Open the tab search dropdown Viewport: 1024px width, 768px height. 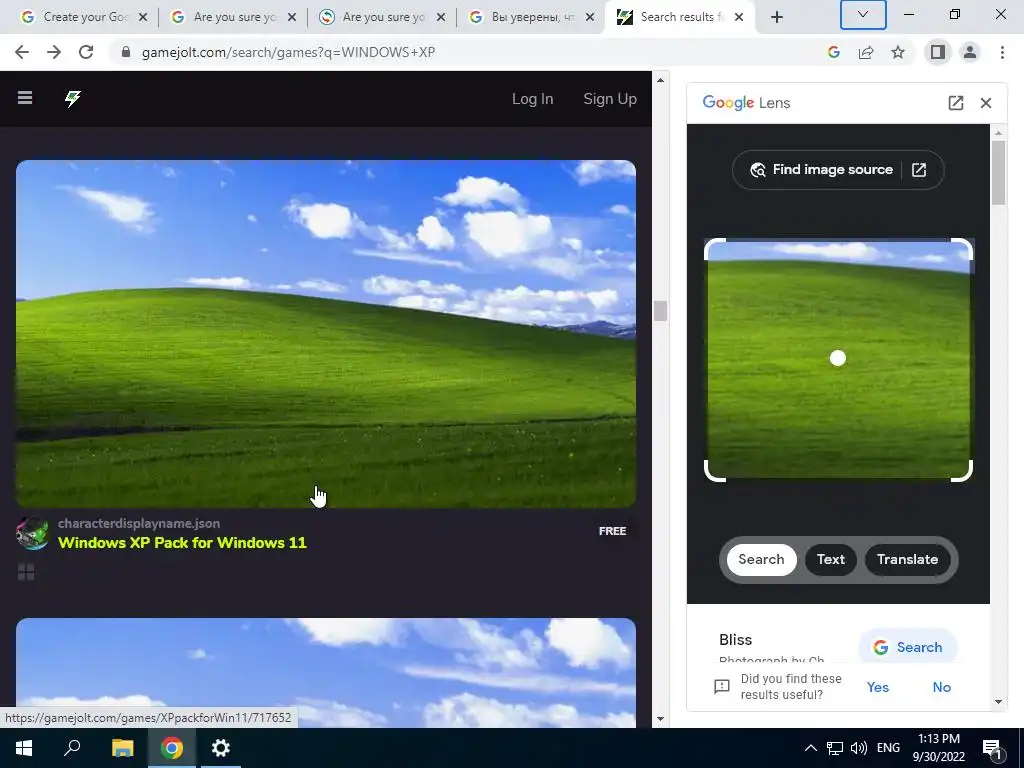click(863, 14)
